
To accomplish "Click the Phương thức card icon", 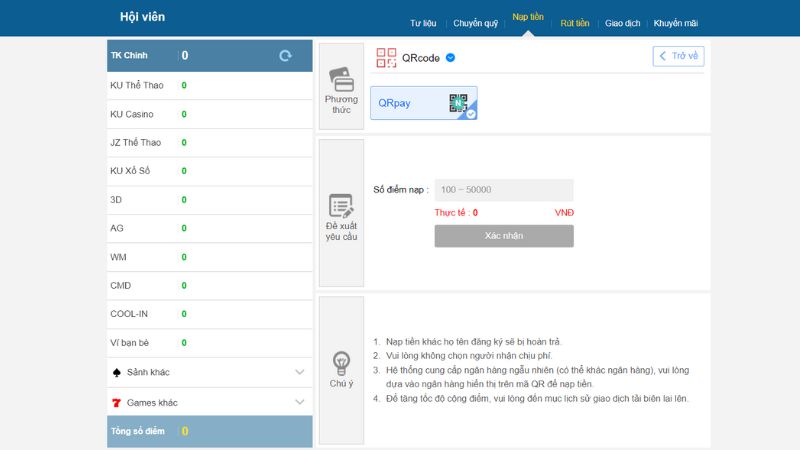I will [x=340, y=79].
